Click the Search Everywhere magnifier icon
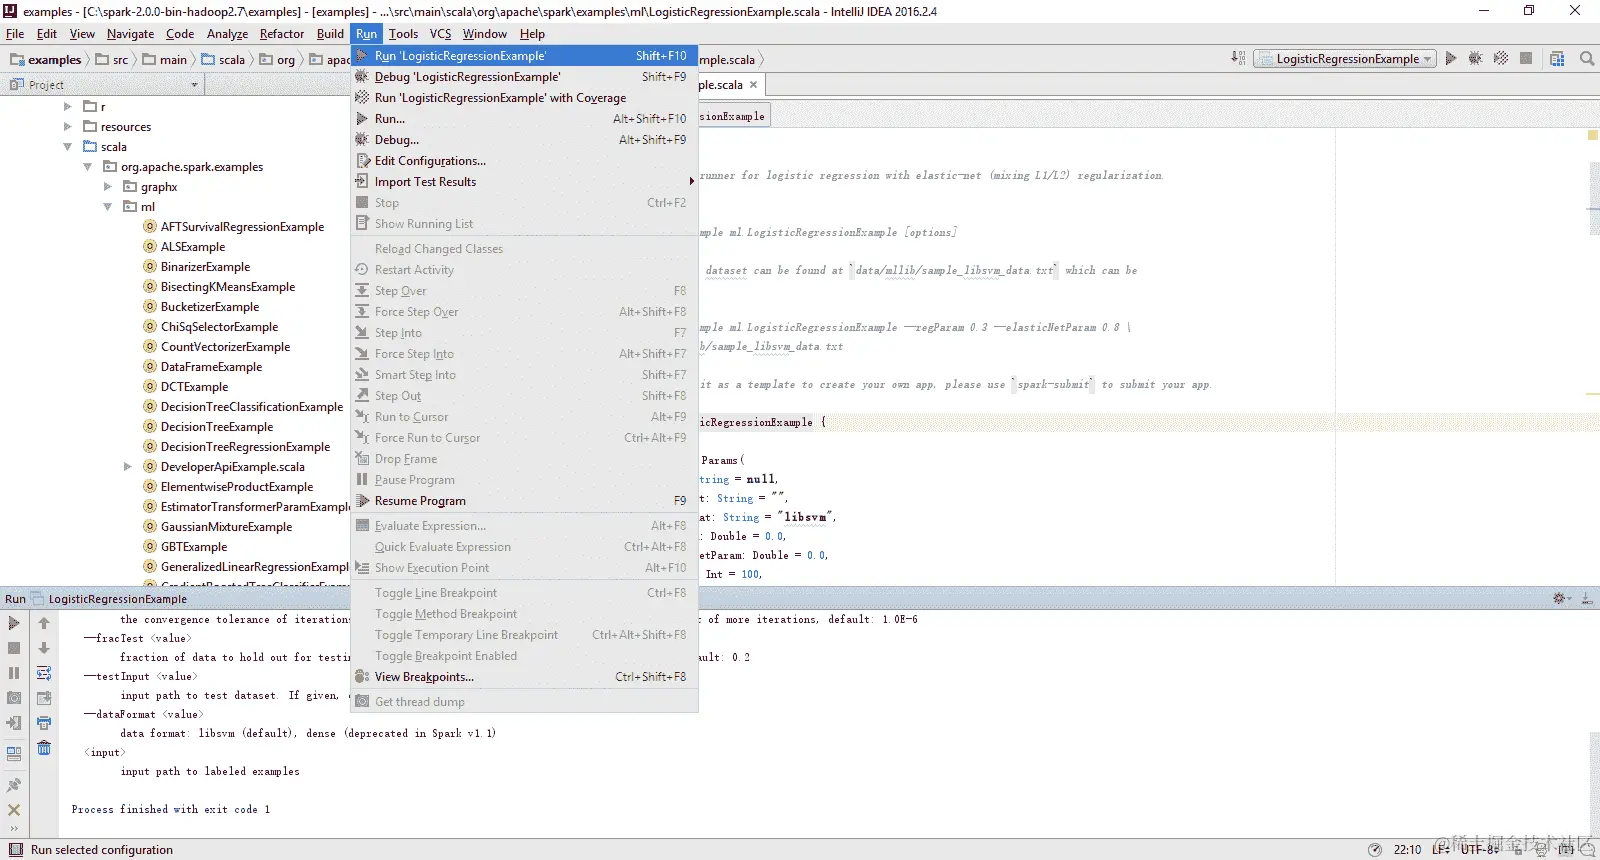This screenshot has width=1600, height=860. [1587, 59]
